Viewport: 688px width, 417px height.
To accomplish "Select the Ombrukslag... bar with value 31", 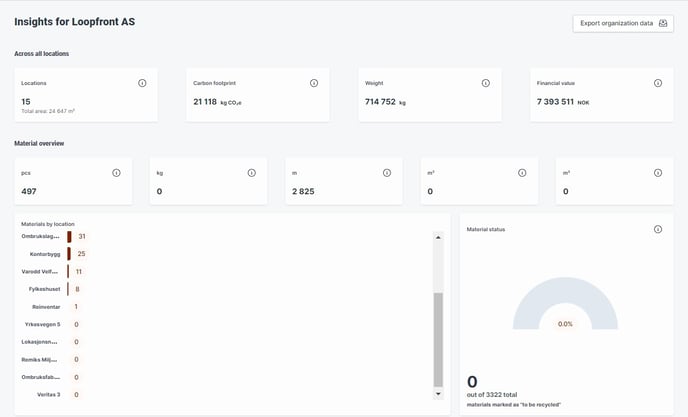I will tap(69, 237).
